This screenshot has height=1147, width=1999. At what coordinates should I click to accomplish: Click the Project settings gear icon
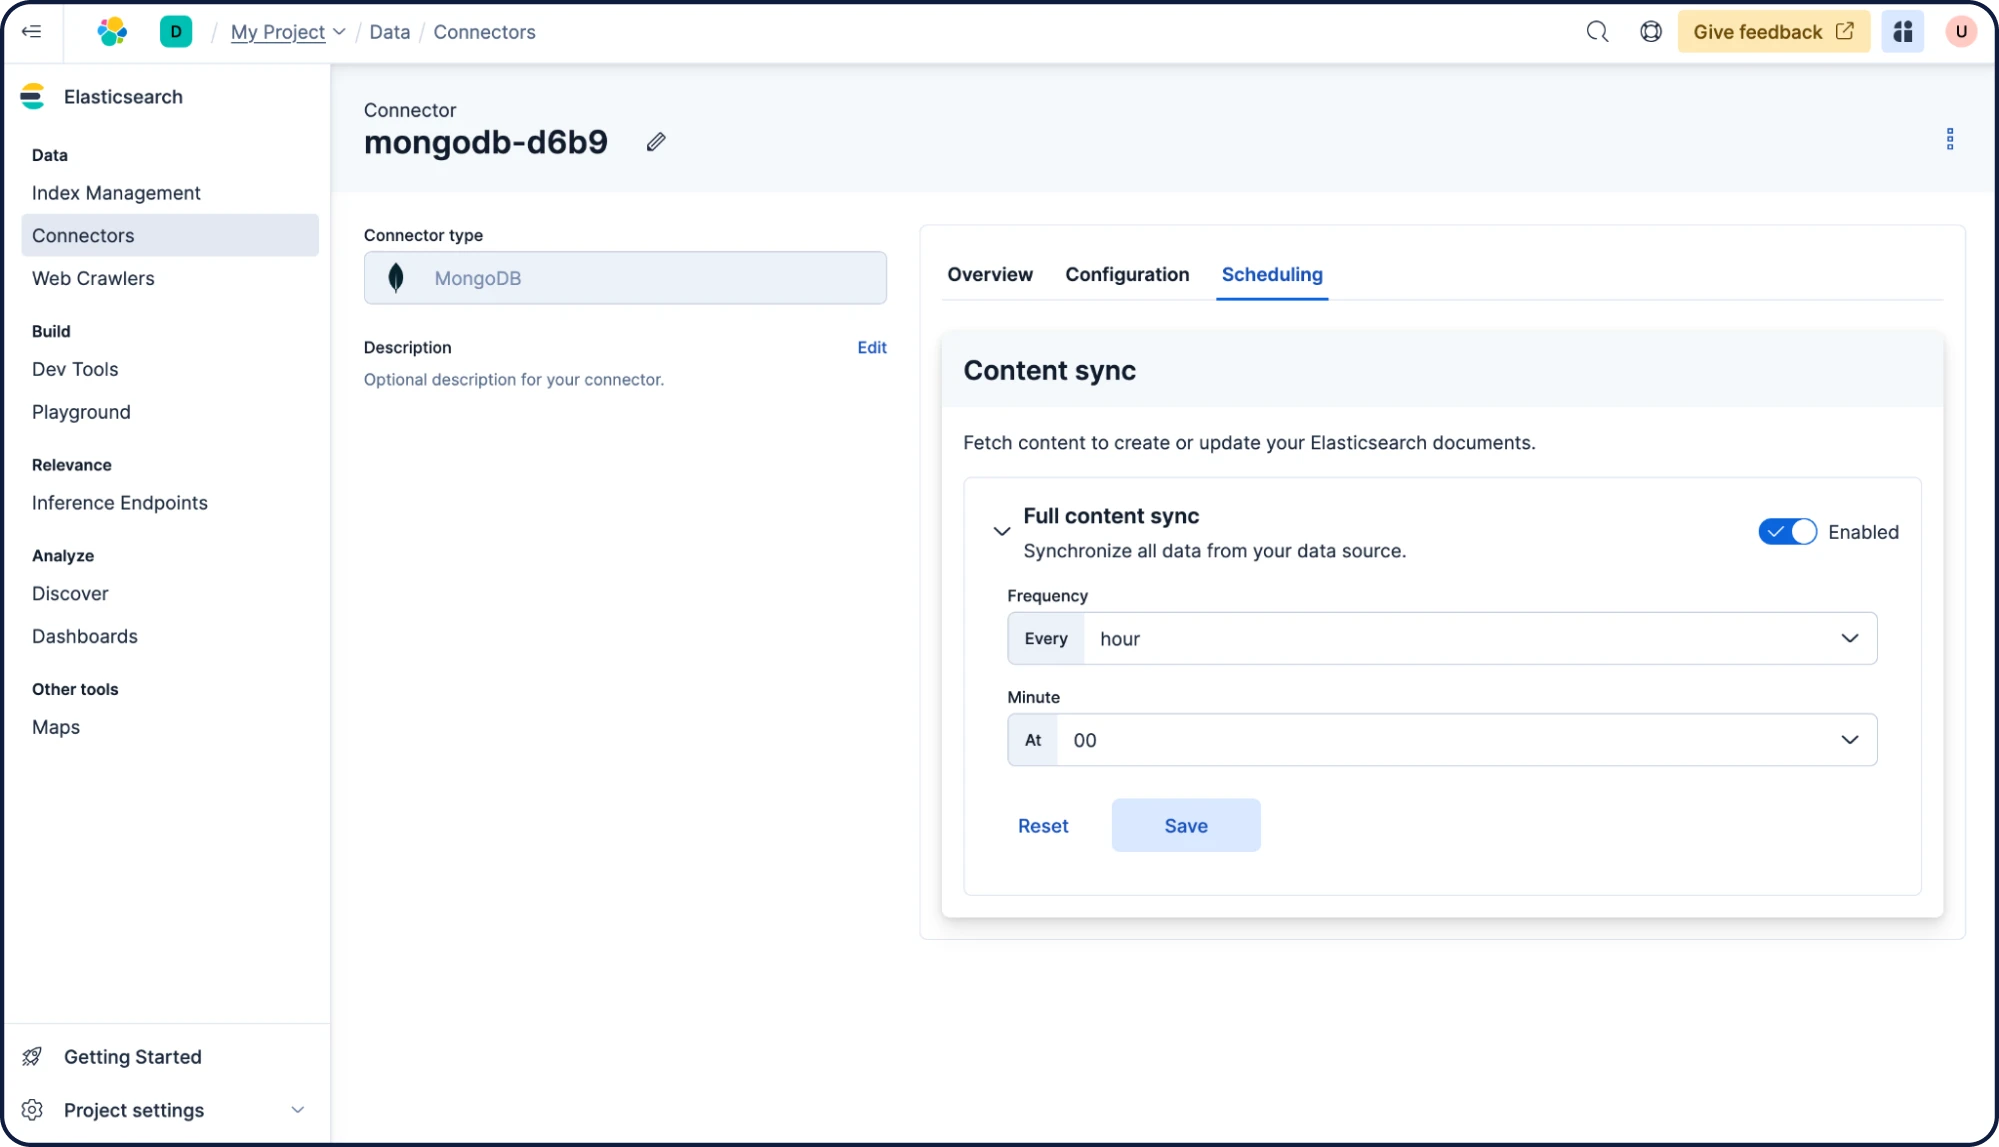click(32, 1110)
